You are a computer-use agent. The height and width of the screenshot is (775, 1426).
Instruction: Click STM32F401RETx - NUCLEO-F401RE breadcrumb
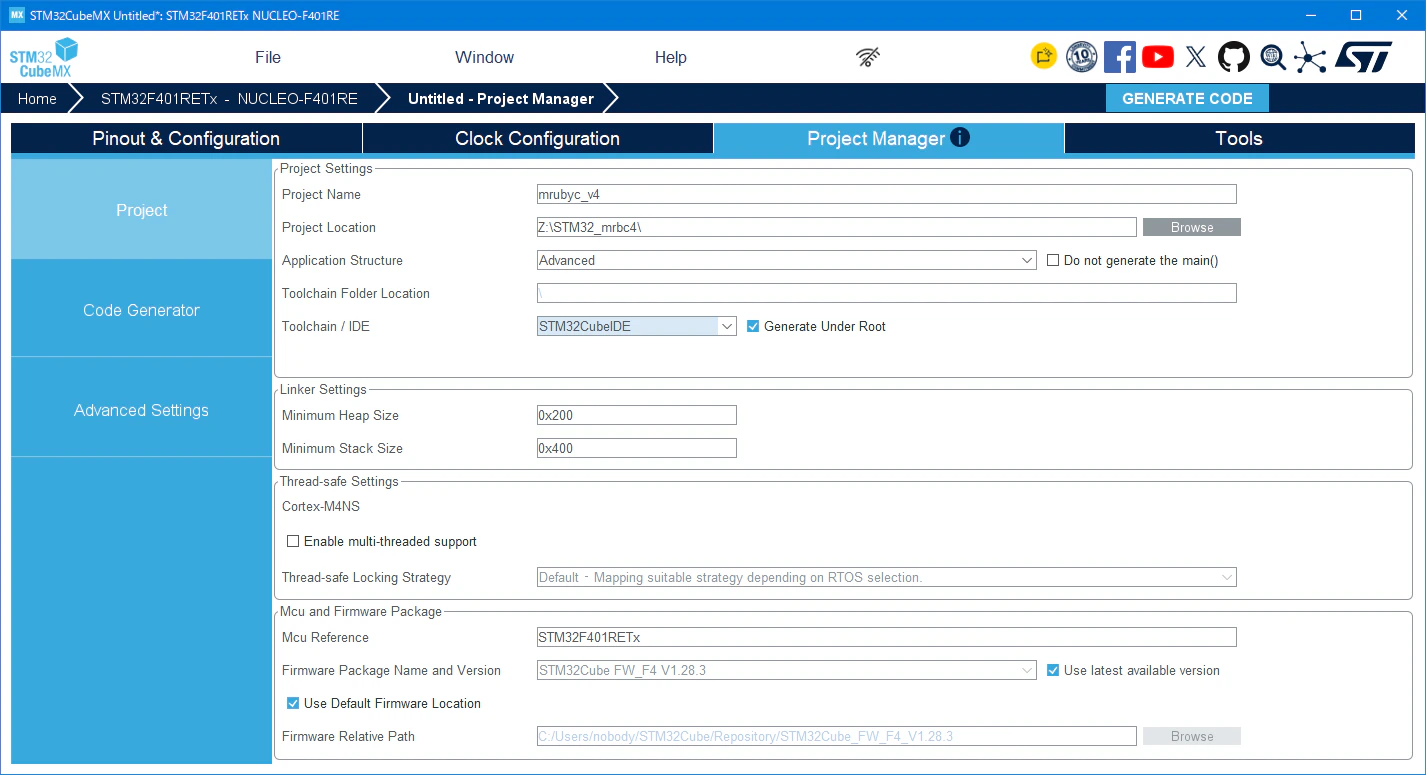point(229,98)
